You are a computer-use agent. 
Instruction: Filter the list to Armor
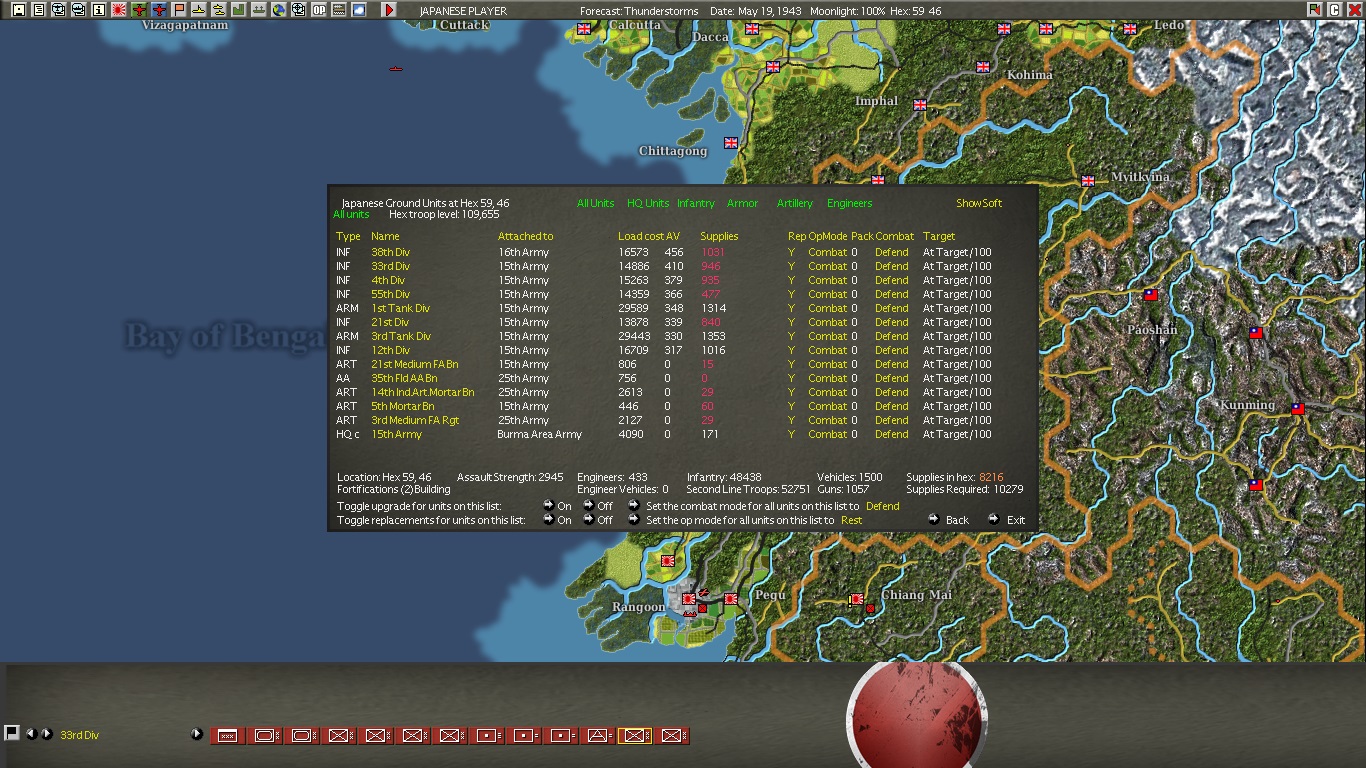743,204
